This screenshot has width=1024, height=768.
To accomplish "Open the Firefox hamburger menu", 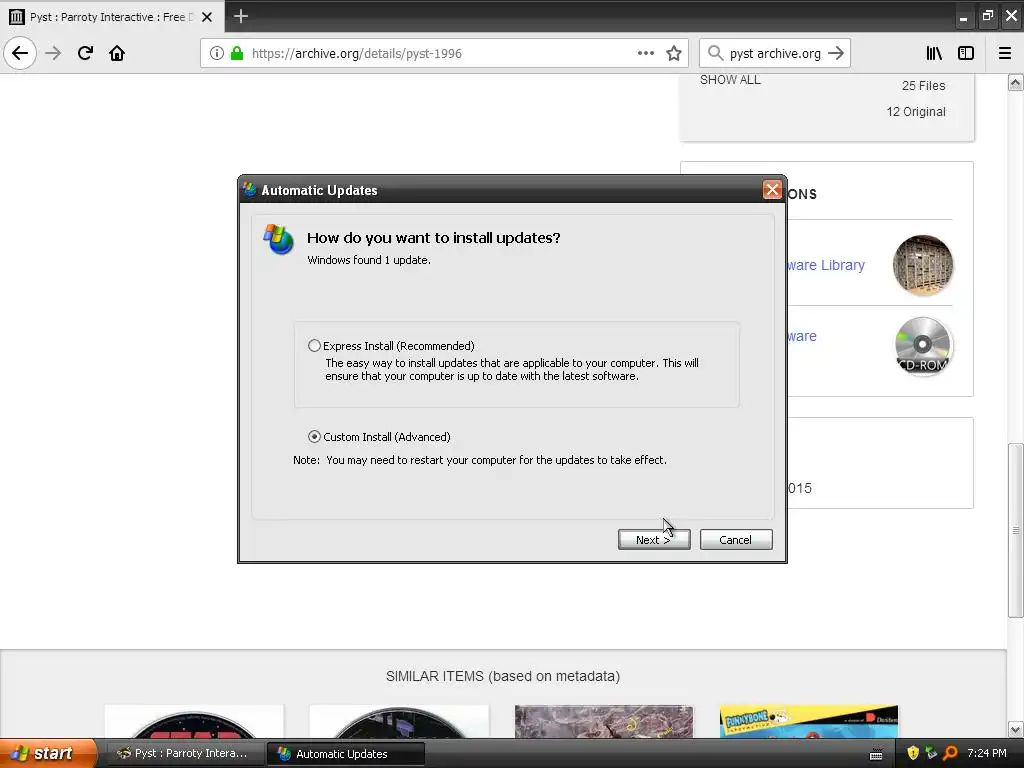I will coord(1005,53).
